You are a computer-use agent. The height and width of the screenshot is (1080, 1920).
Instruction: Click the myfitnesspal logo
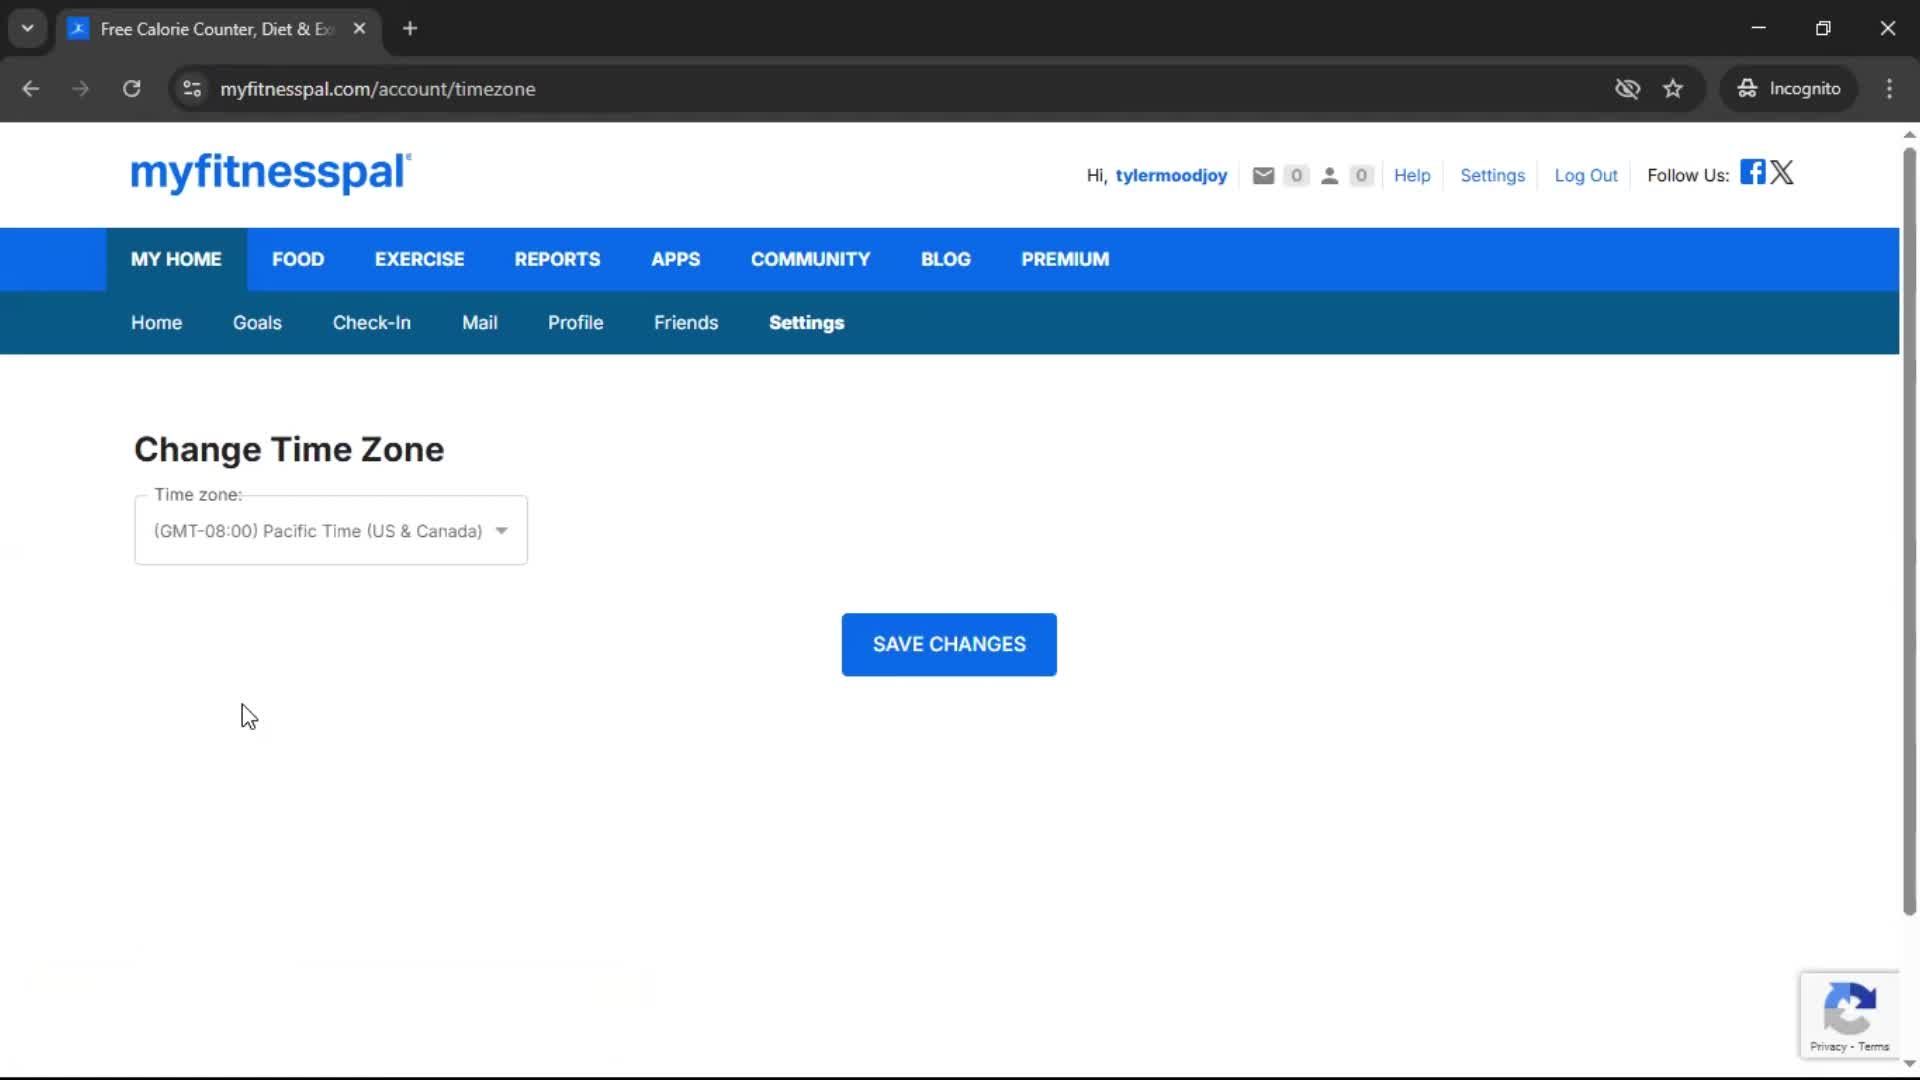point(271,172)
